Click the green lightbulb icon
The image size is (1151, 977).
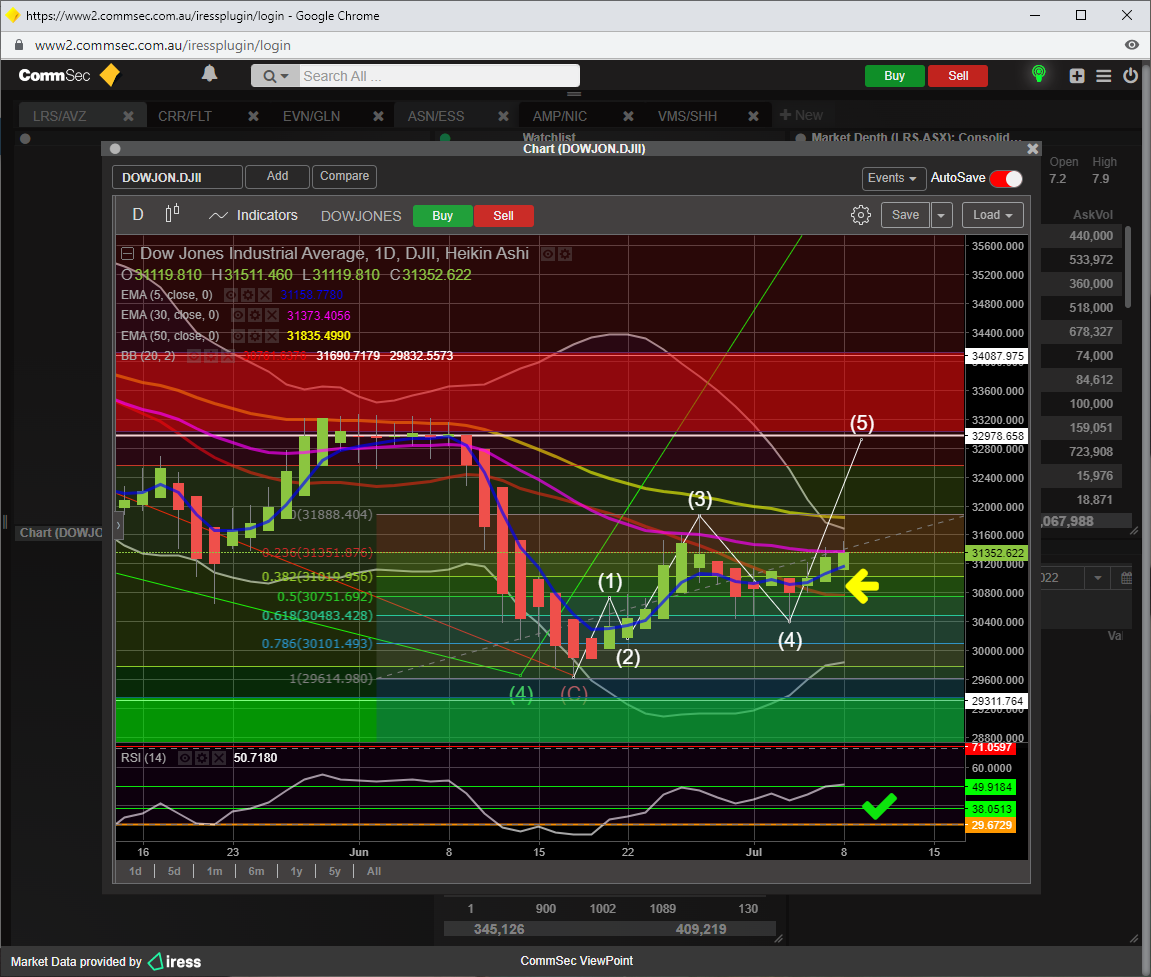[x=1038, y=73]
